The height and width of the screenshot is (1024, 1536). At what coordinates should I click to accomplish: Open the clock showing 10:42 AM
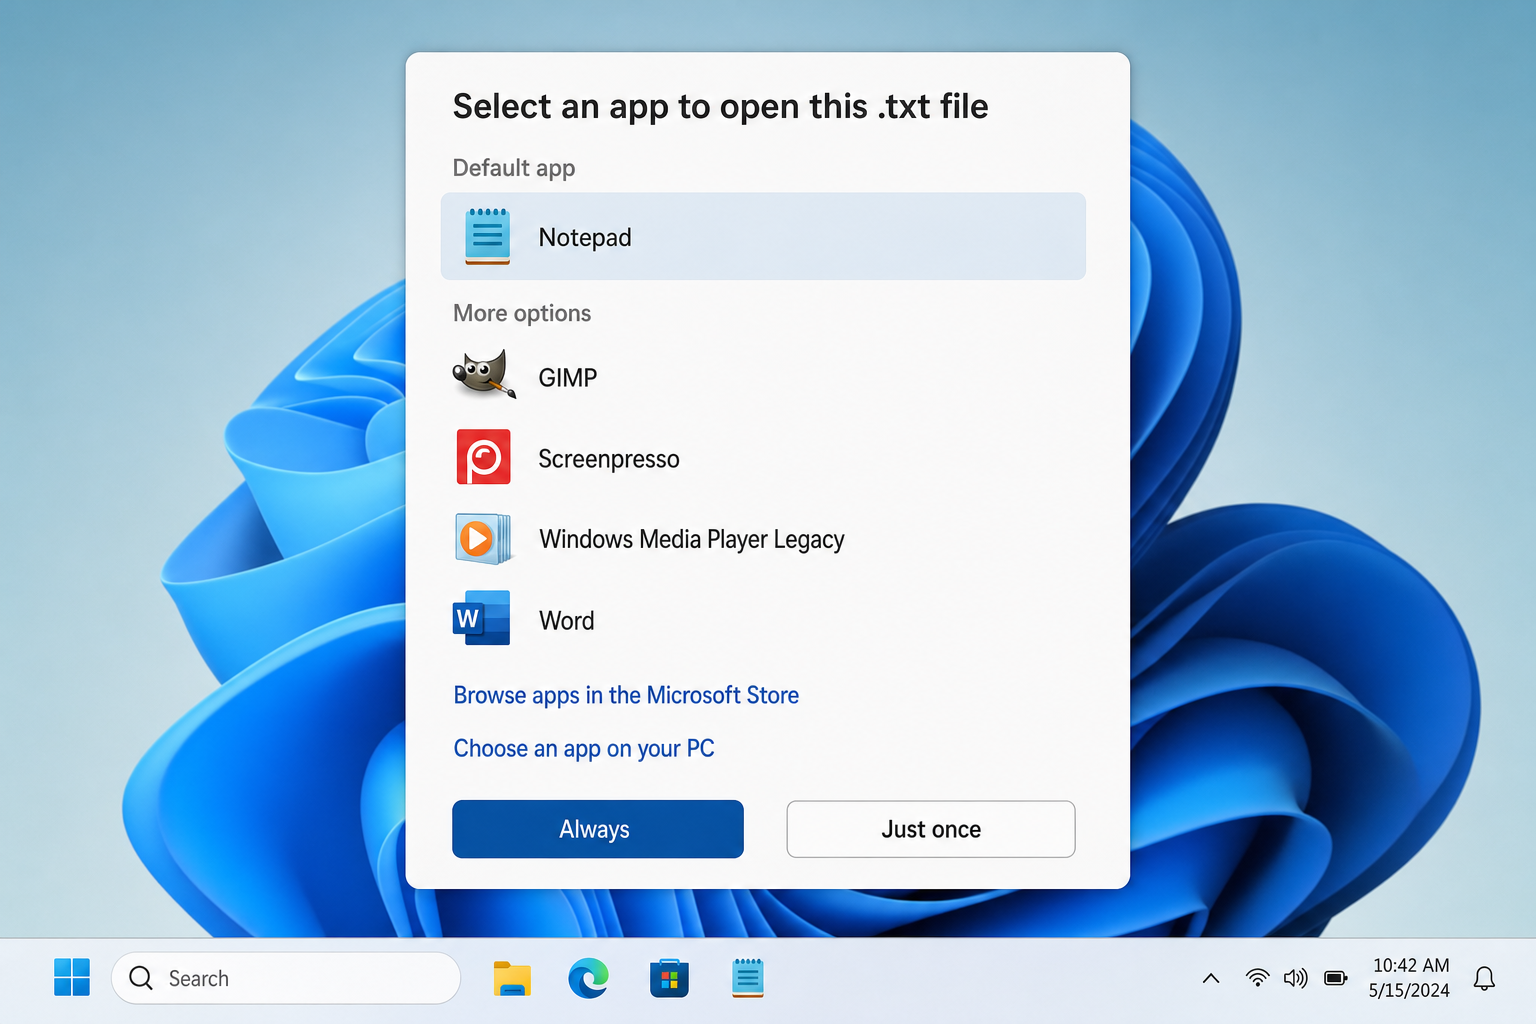click(x=1411, y=965)
